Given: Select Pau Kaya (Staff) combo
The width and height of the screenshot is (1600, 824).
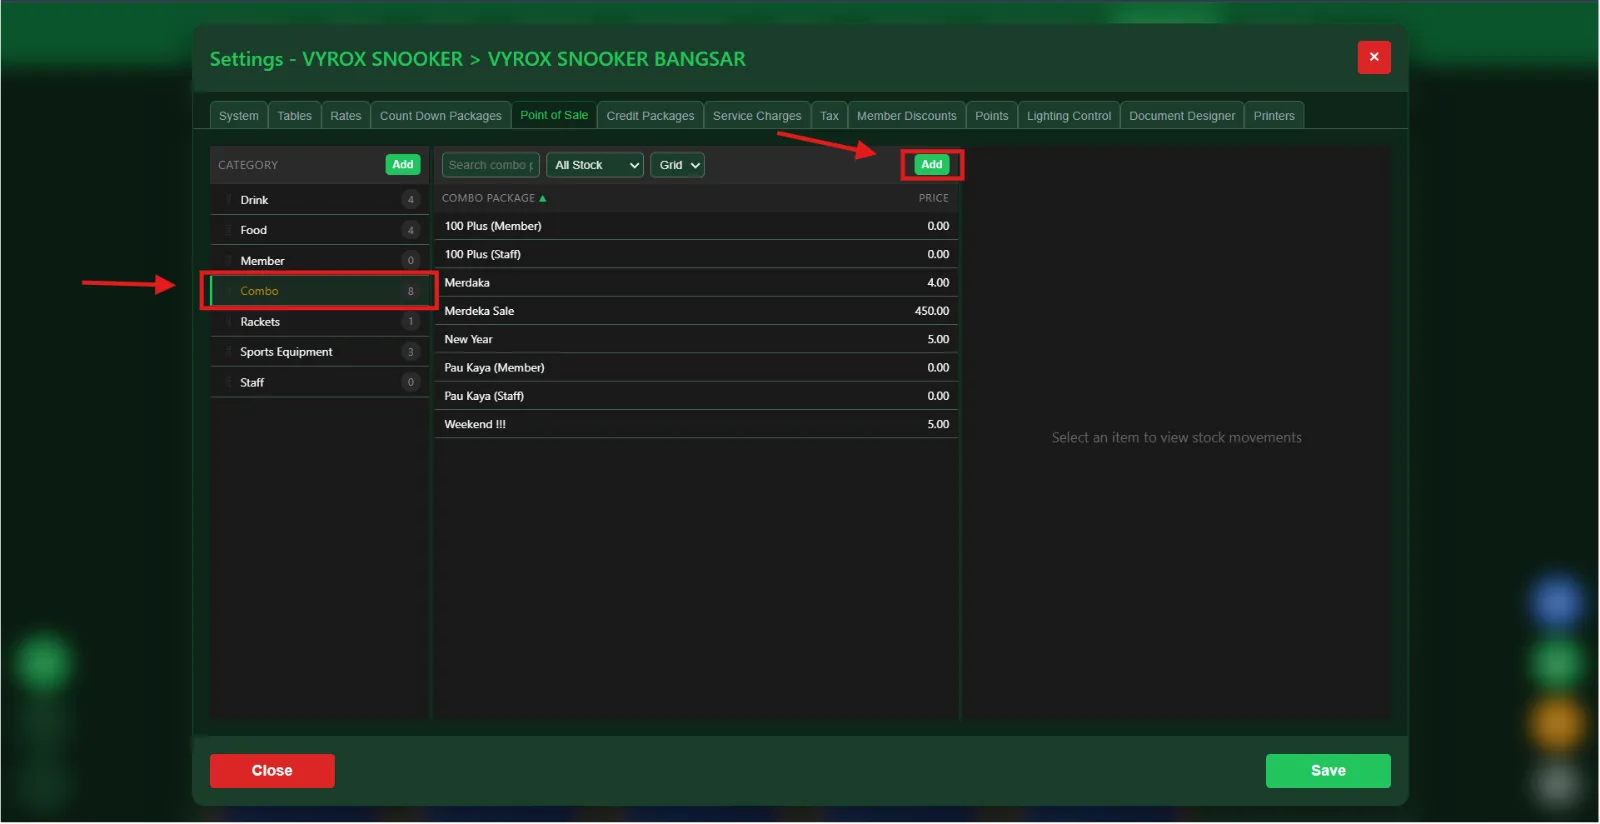Looking at the screenshot, I should [697, 396].
